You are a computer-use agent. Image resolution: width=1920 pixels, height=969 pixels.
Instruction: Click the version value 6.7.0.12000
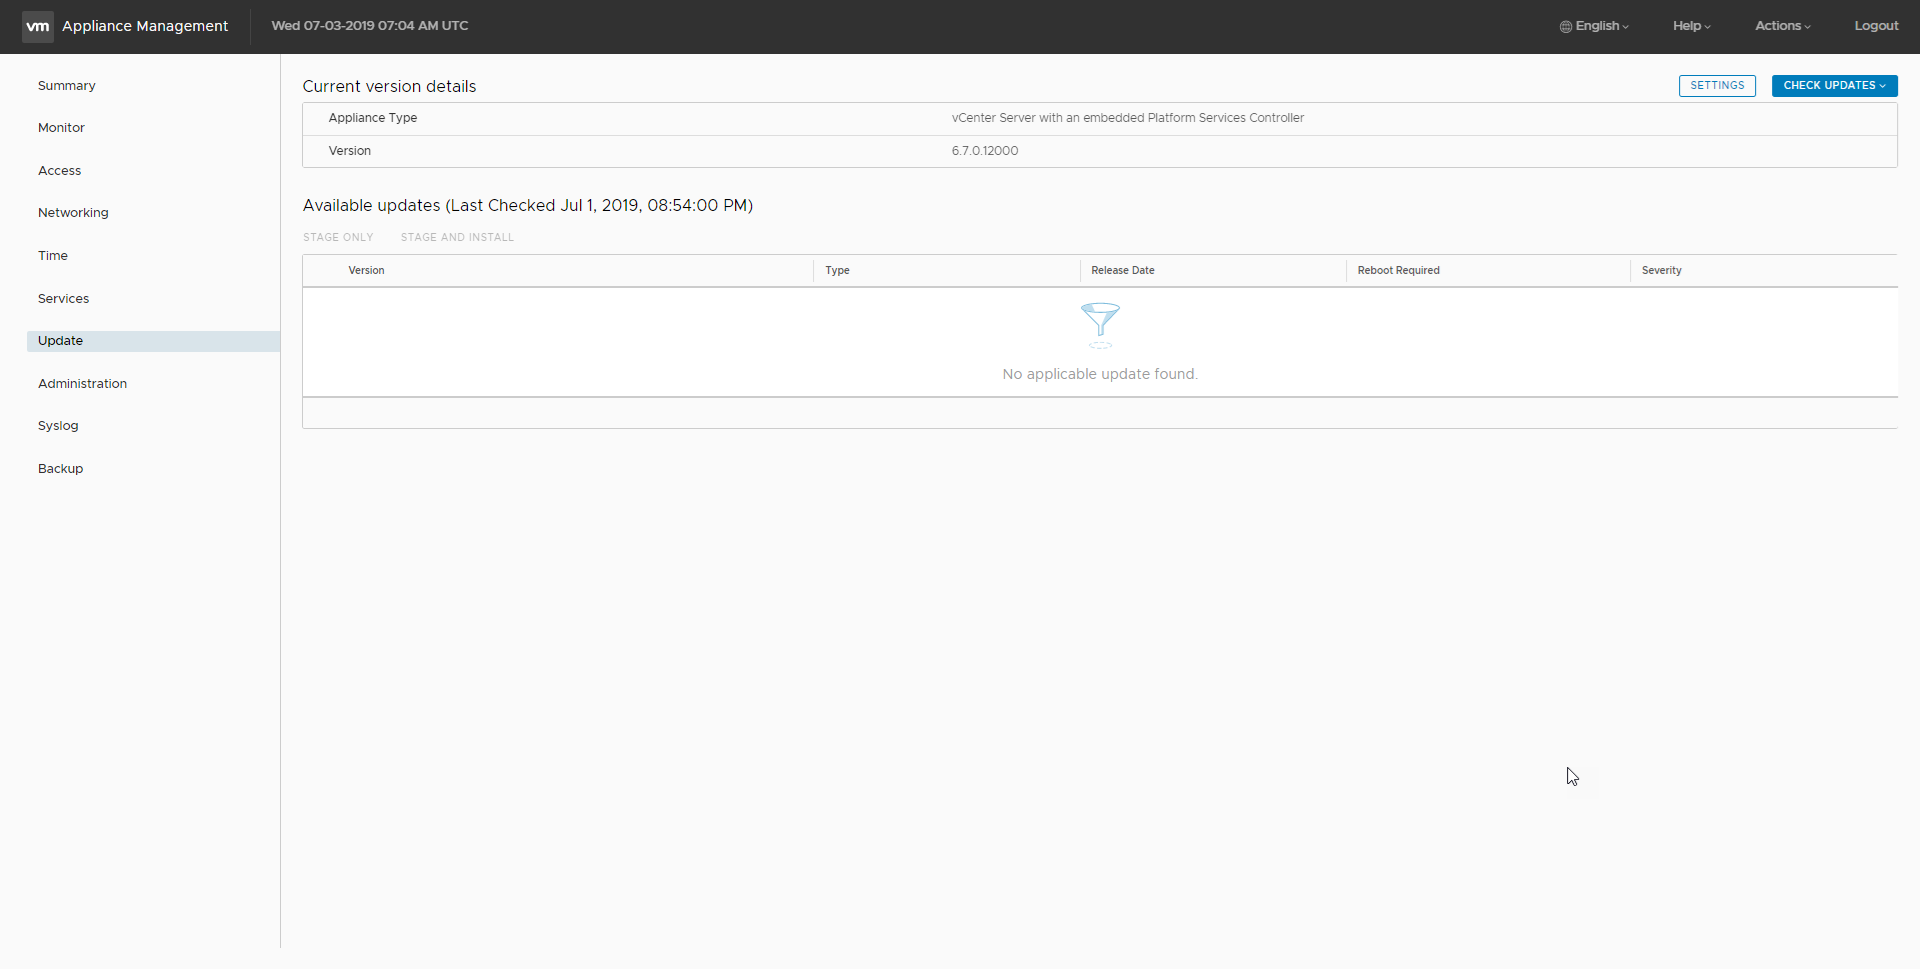tap(985, 151)
